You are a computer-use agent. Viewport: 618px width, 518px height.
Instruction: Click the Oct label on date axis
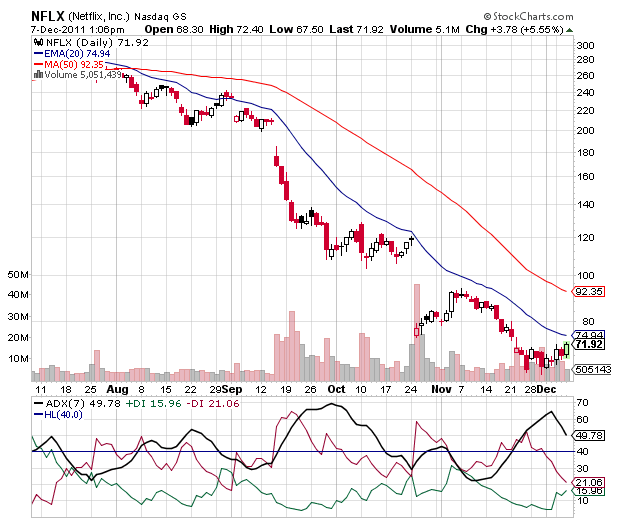point(336,389)
